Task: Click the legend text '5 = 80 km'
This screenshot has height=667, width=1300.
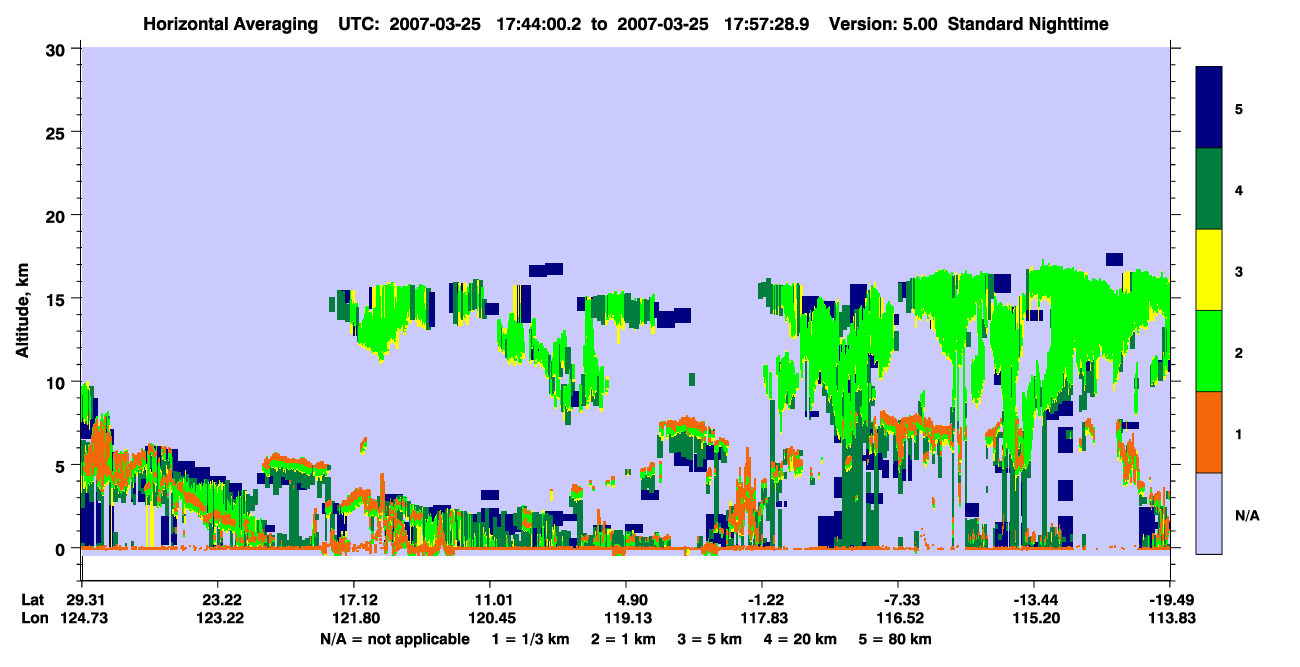Action: [x=895, y=639]
